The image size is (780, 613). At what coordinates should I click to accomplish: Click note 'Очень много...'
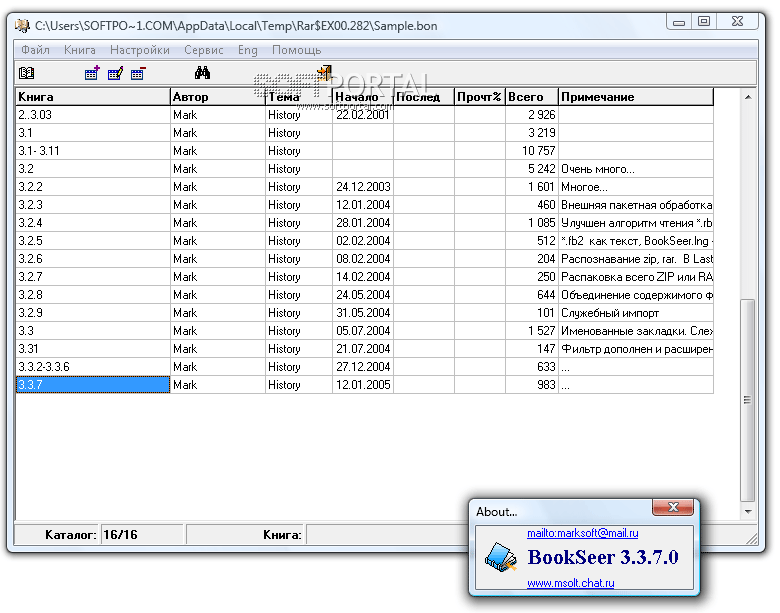tap(598, 169)
